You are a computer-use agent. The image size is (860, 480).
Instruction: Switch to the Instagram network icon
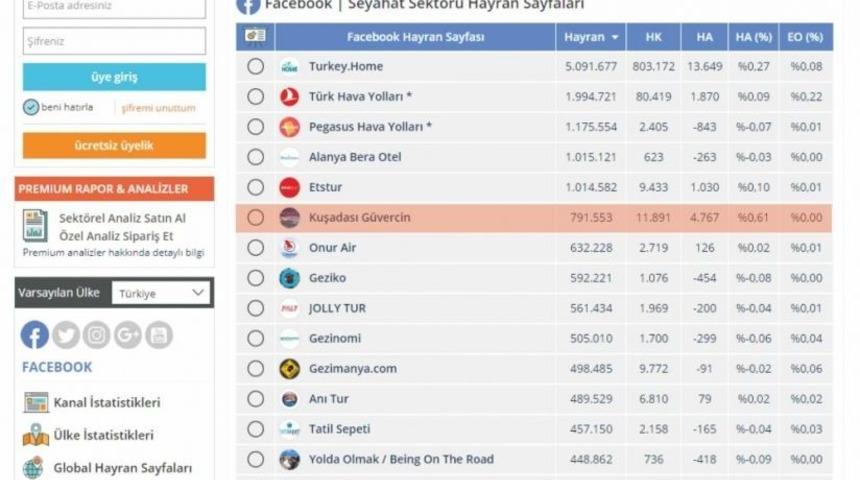pos(97,335)
